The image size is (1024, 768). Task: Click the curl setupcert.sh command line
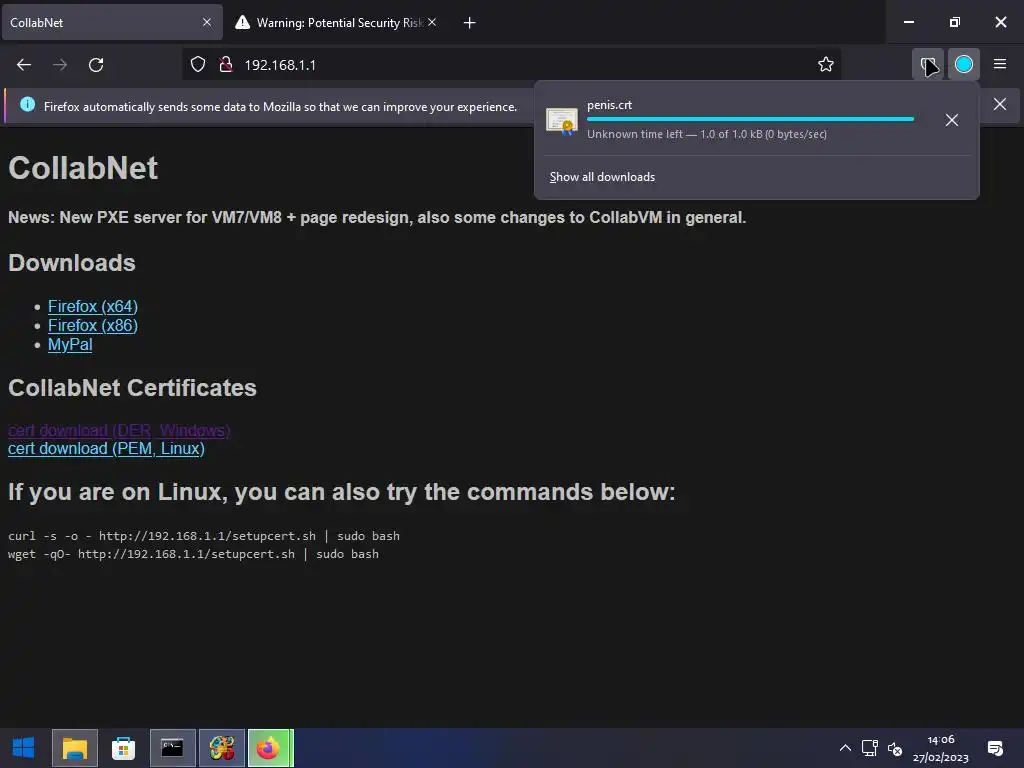[x=204, y=536]
